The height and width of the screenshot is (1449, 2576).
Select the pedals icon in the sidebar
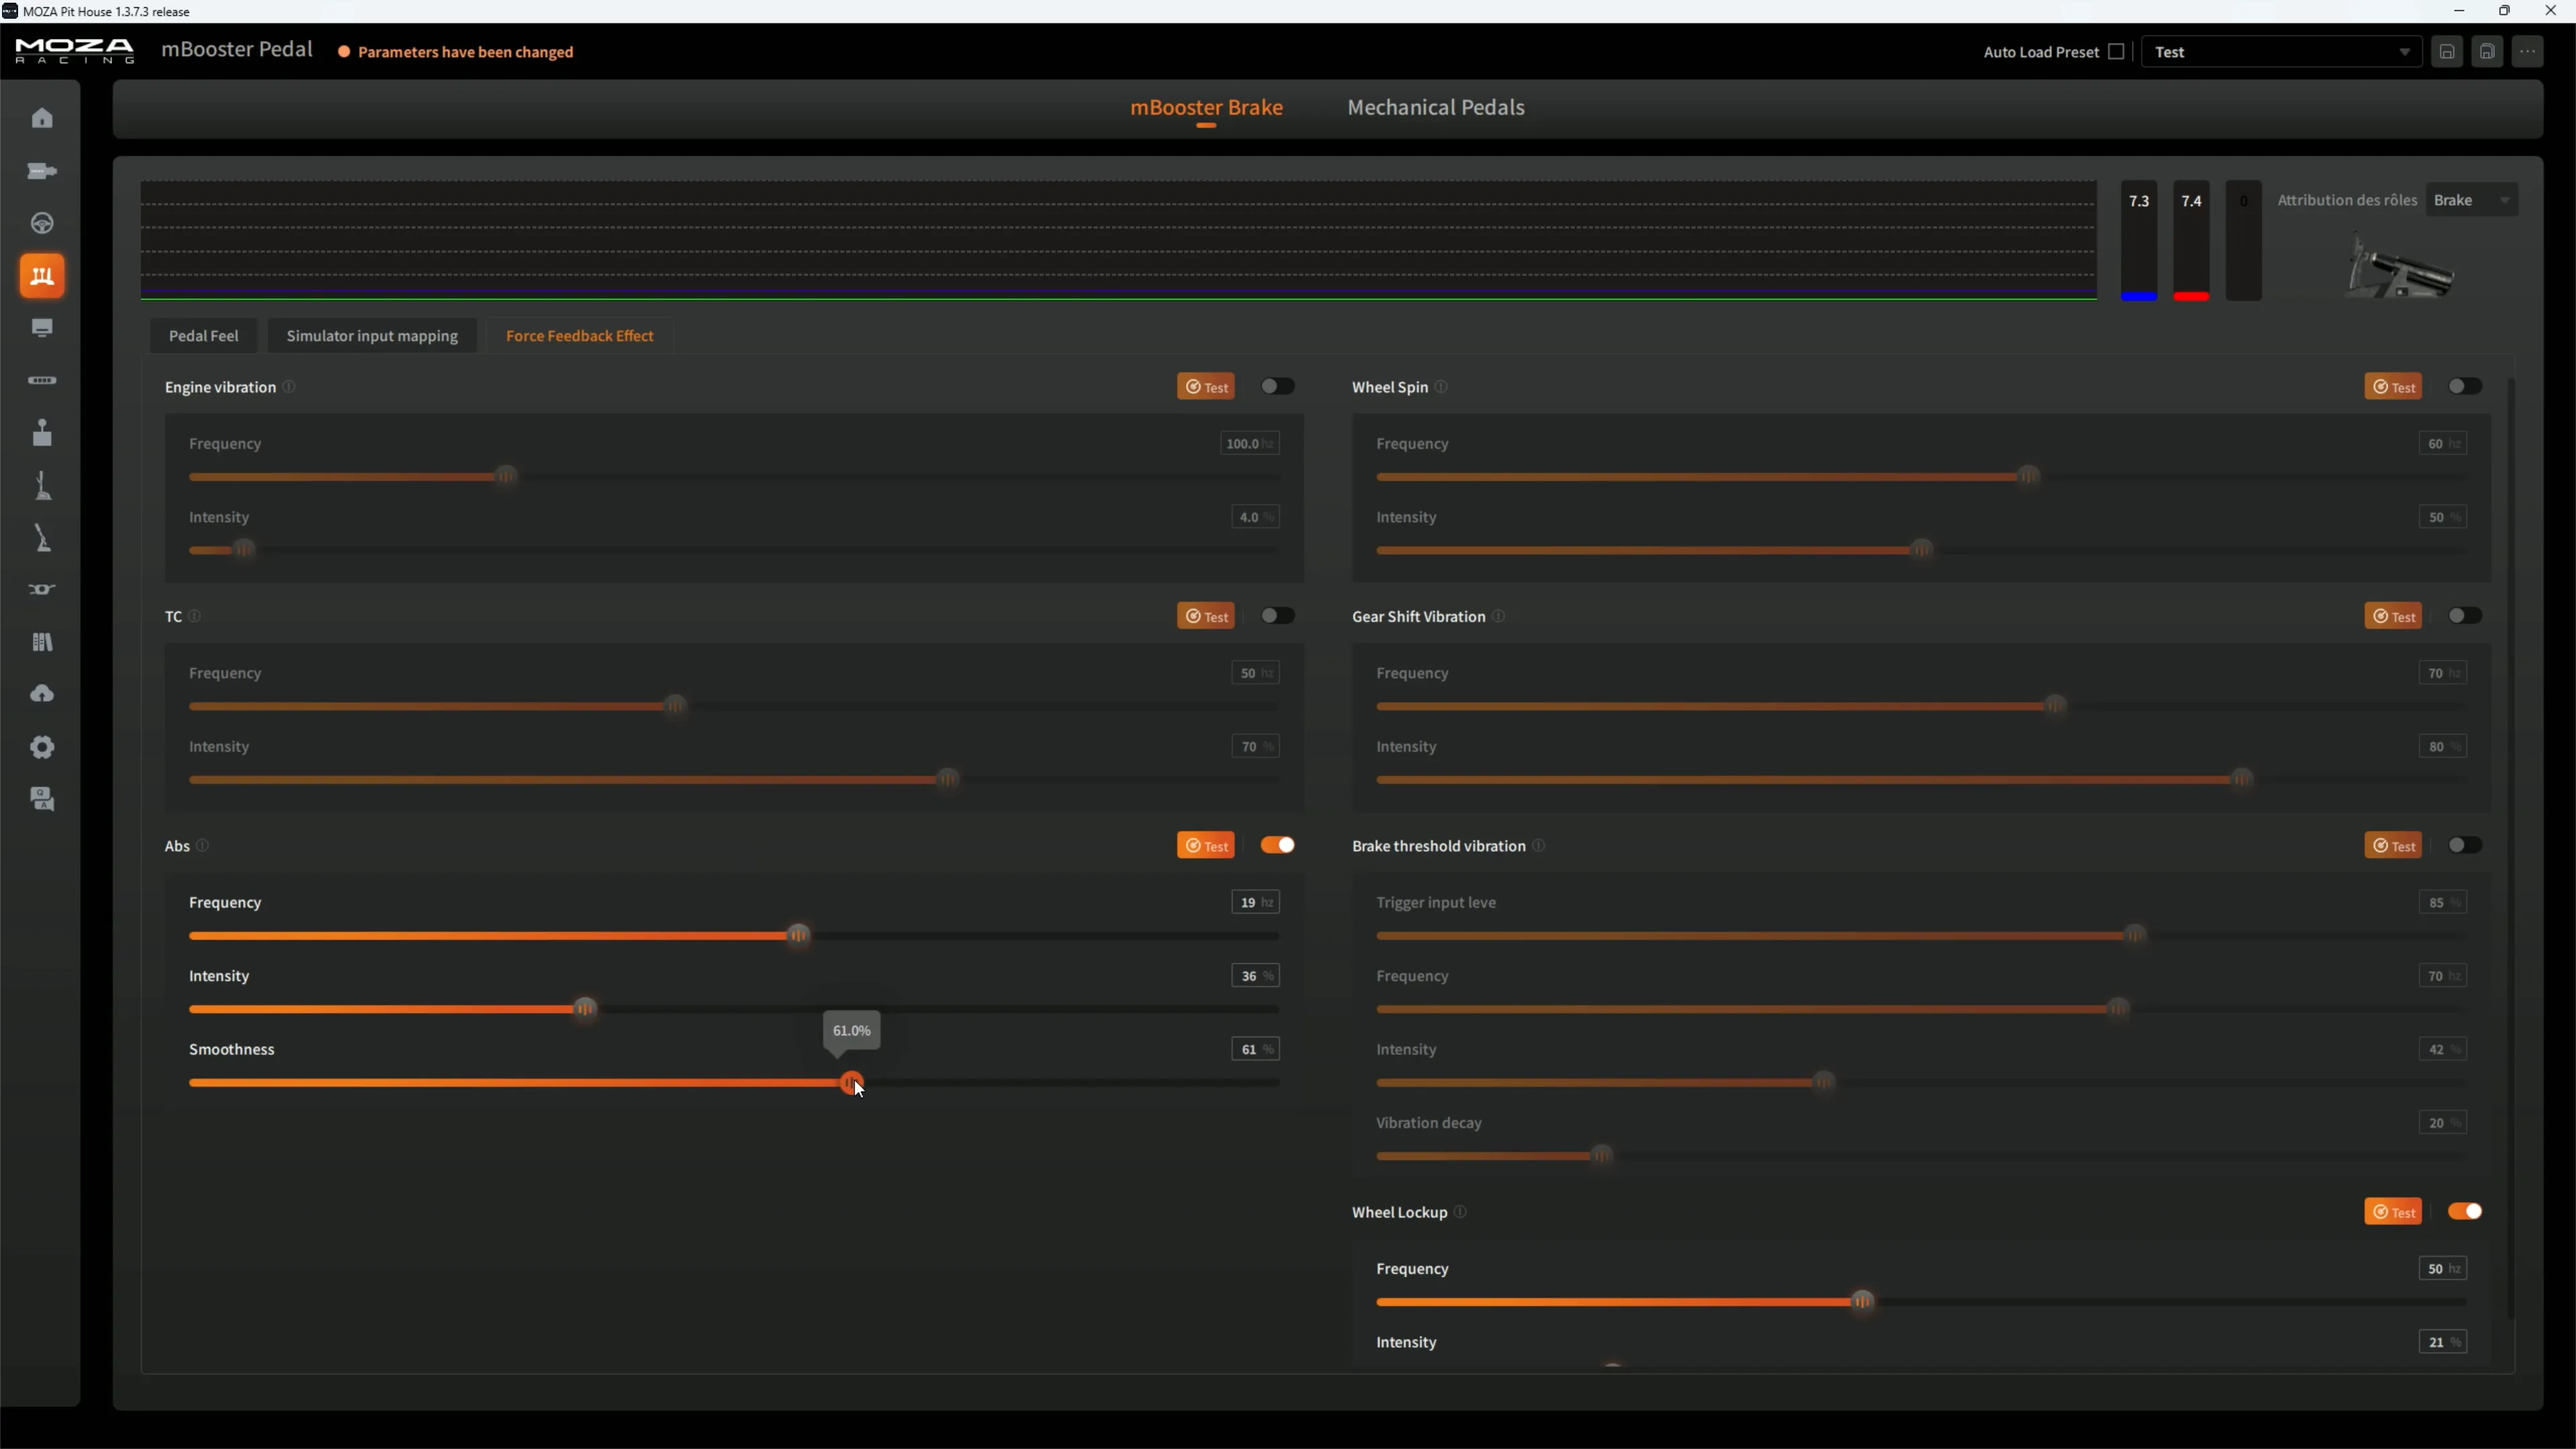(x=42, y=276)
